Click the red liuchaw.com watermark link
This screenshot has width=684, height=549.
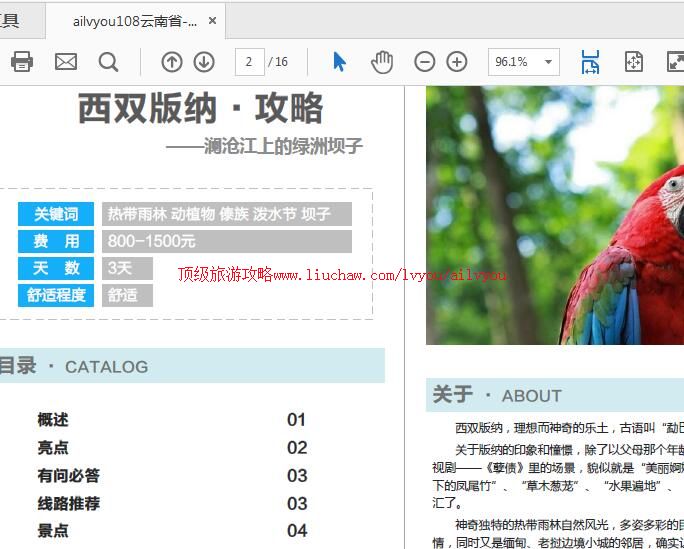point(342,275)
